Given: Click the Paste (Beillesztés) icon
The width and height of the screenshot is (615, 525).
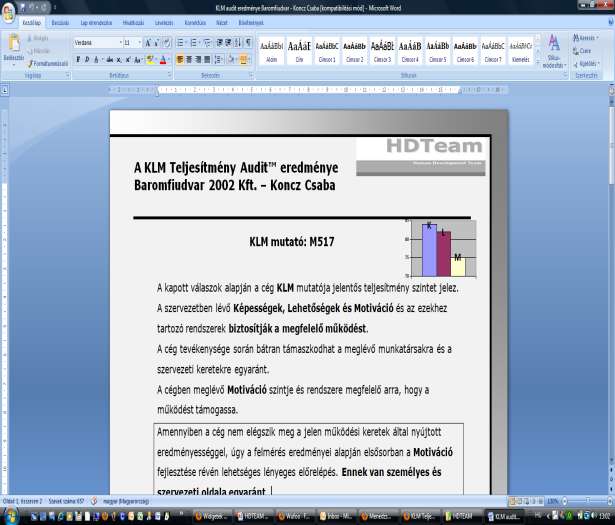Looking at the screenshot, I should tap(14, 43).
